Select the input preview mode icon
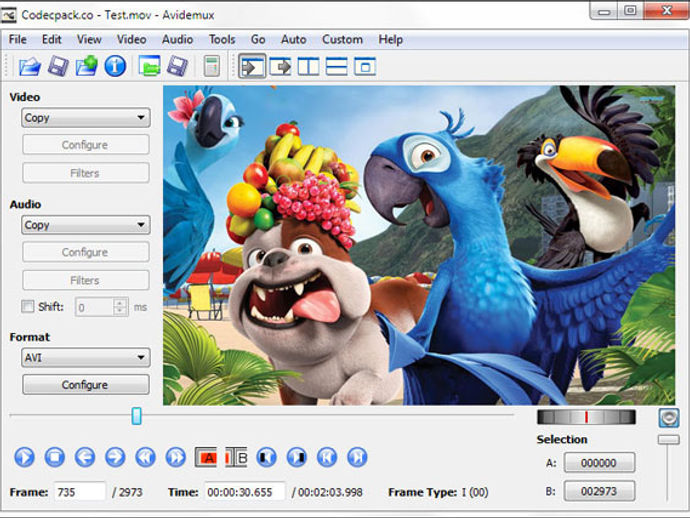This screenshot has height=518, width=690. pos(252,66)
